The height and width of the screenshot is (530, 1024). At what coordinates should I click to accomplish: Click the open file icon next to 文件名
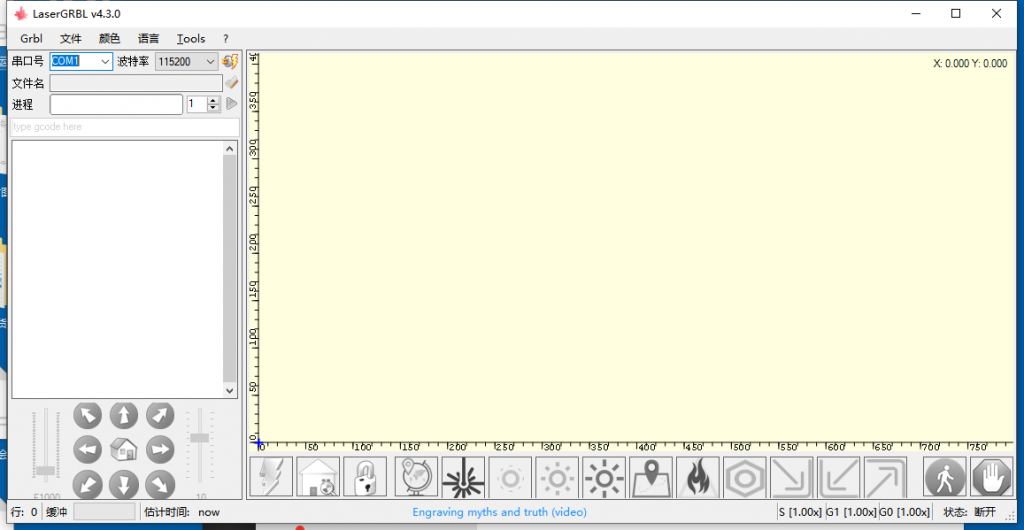(x=231, y=83)
